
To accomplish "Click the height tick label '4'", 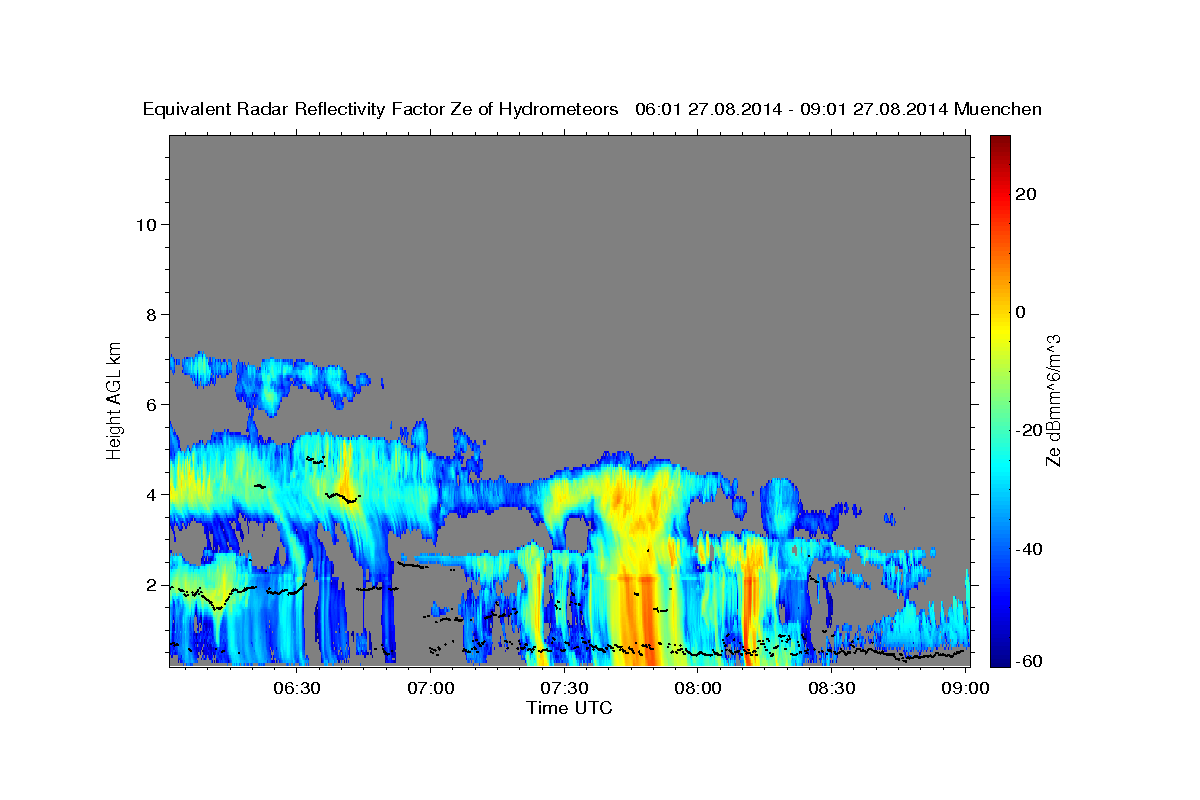I will (153, 495).
